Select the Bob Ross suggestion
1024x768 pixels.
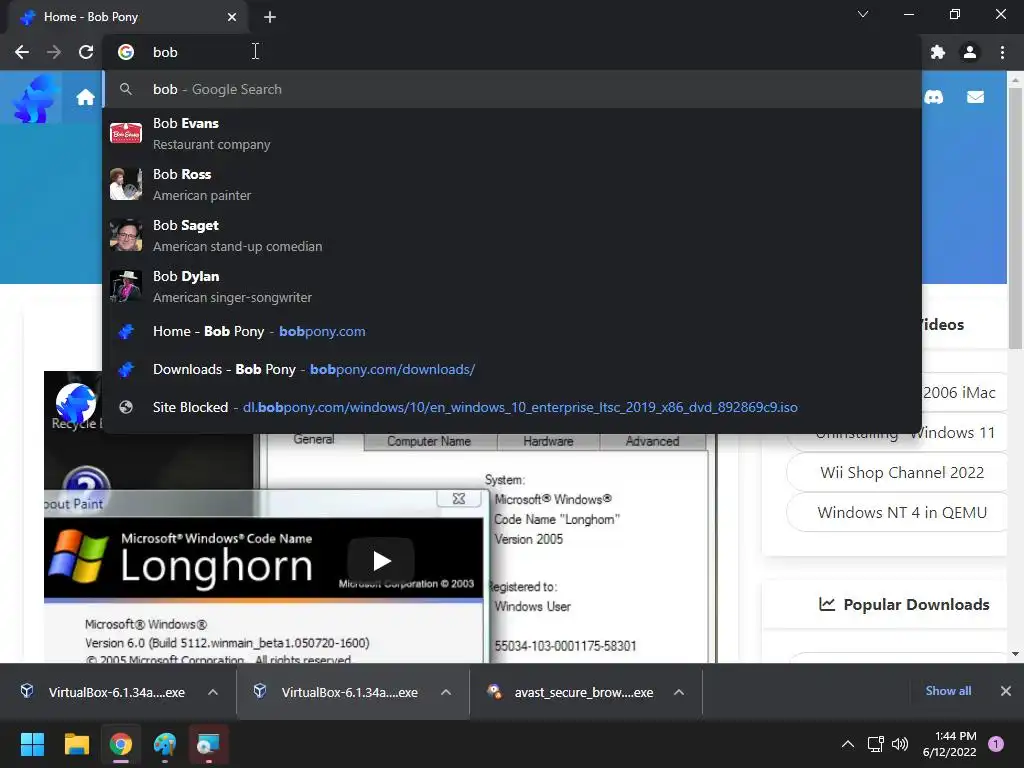[513, 184]
